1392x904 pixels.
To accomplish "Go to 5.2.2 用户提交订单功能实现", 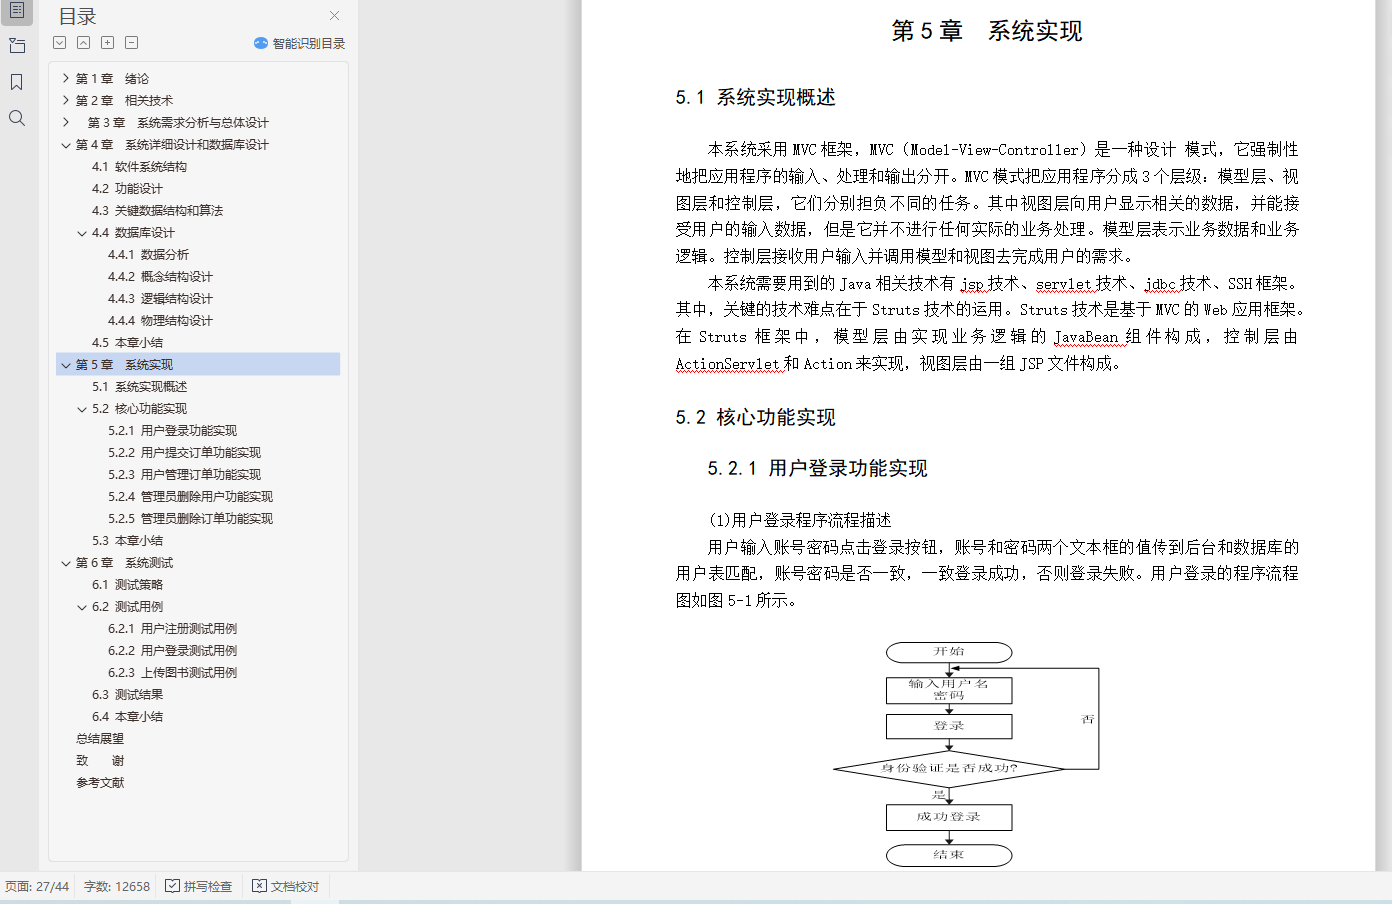I will [x=184, y=452].
